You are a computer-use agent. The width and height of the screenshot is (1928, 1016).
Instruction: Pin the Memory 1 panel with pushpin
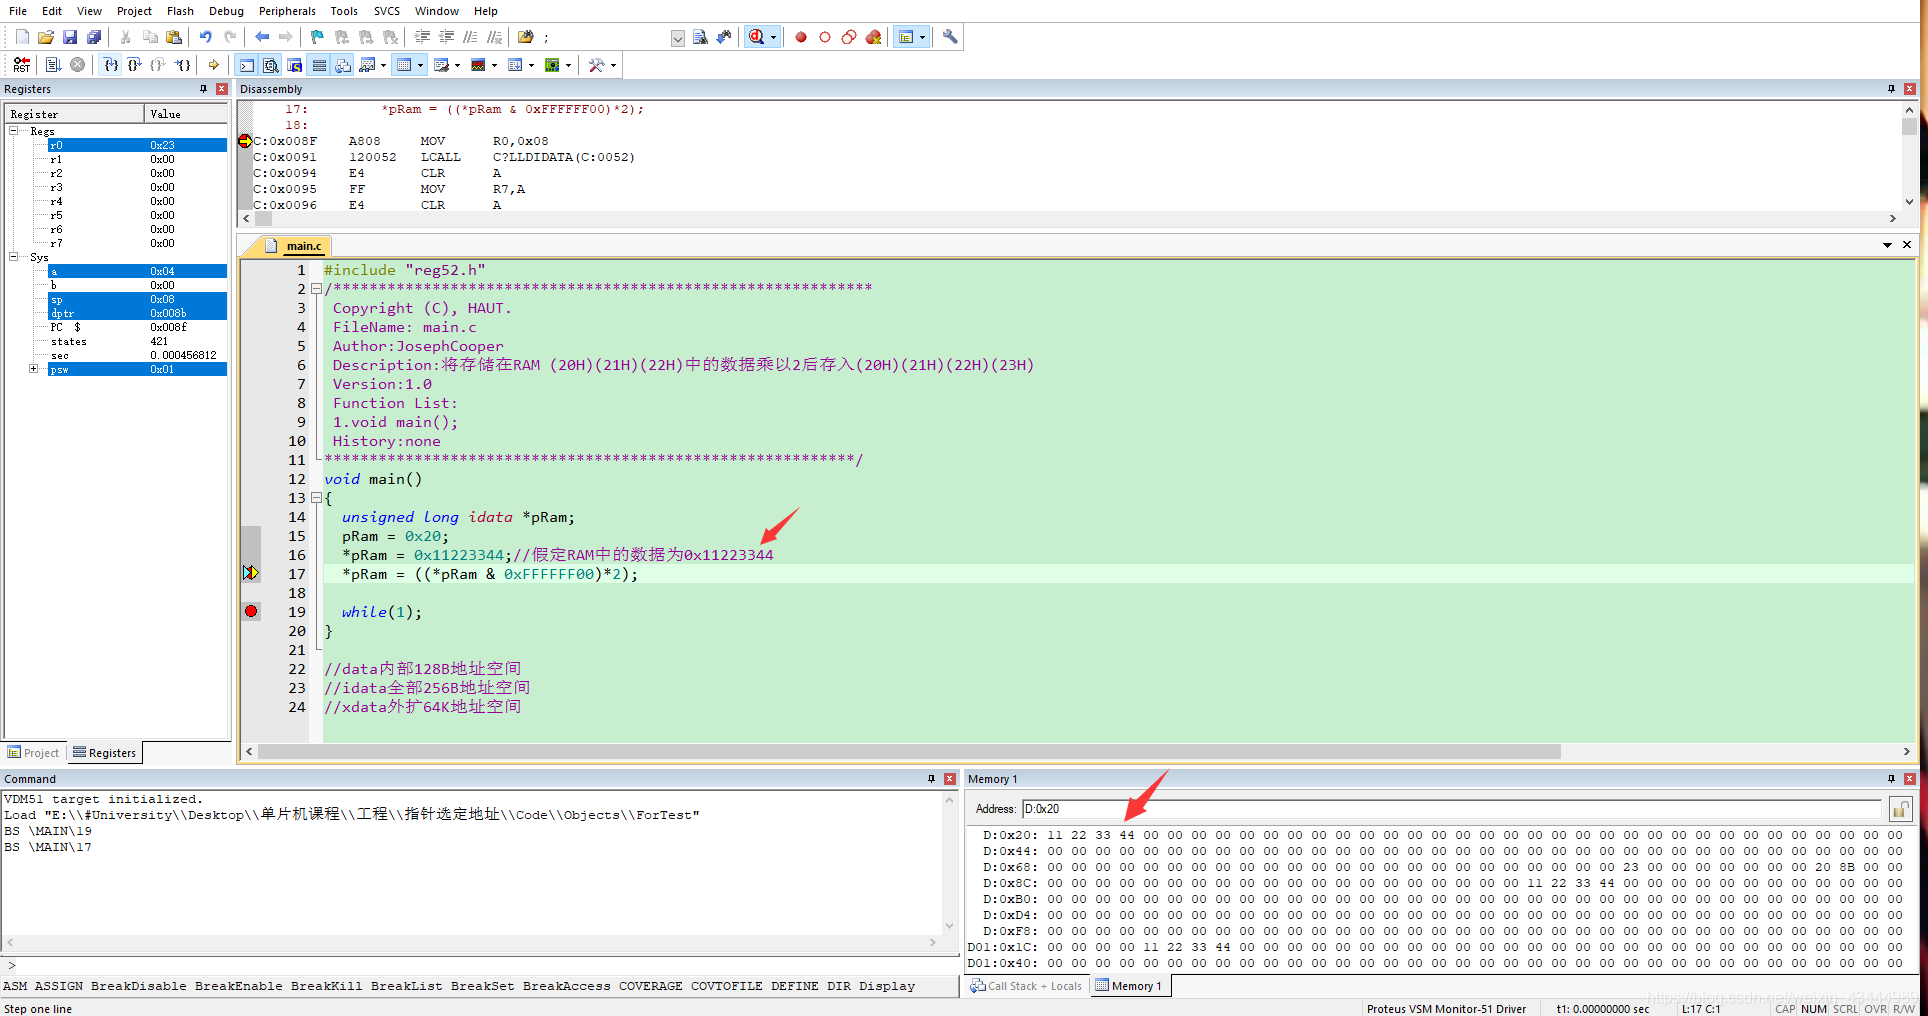1891,779
